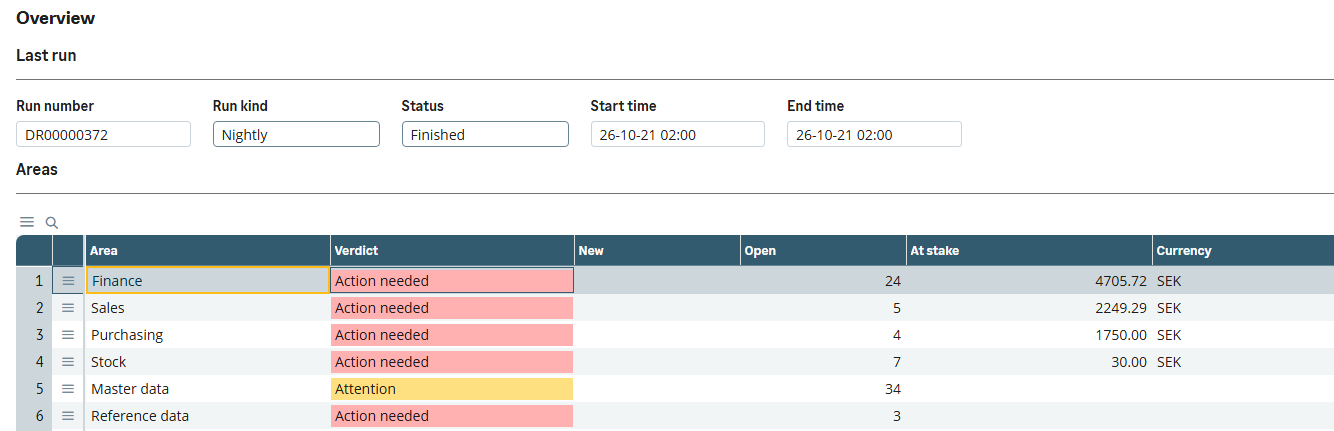Select the Finance area cell
This screenshot has height=431, width=1334.
[208, 281]
